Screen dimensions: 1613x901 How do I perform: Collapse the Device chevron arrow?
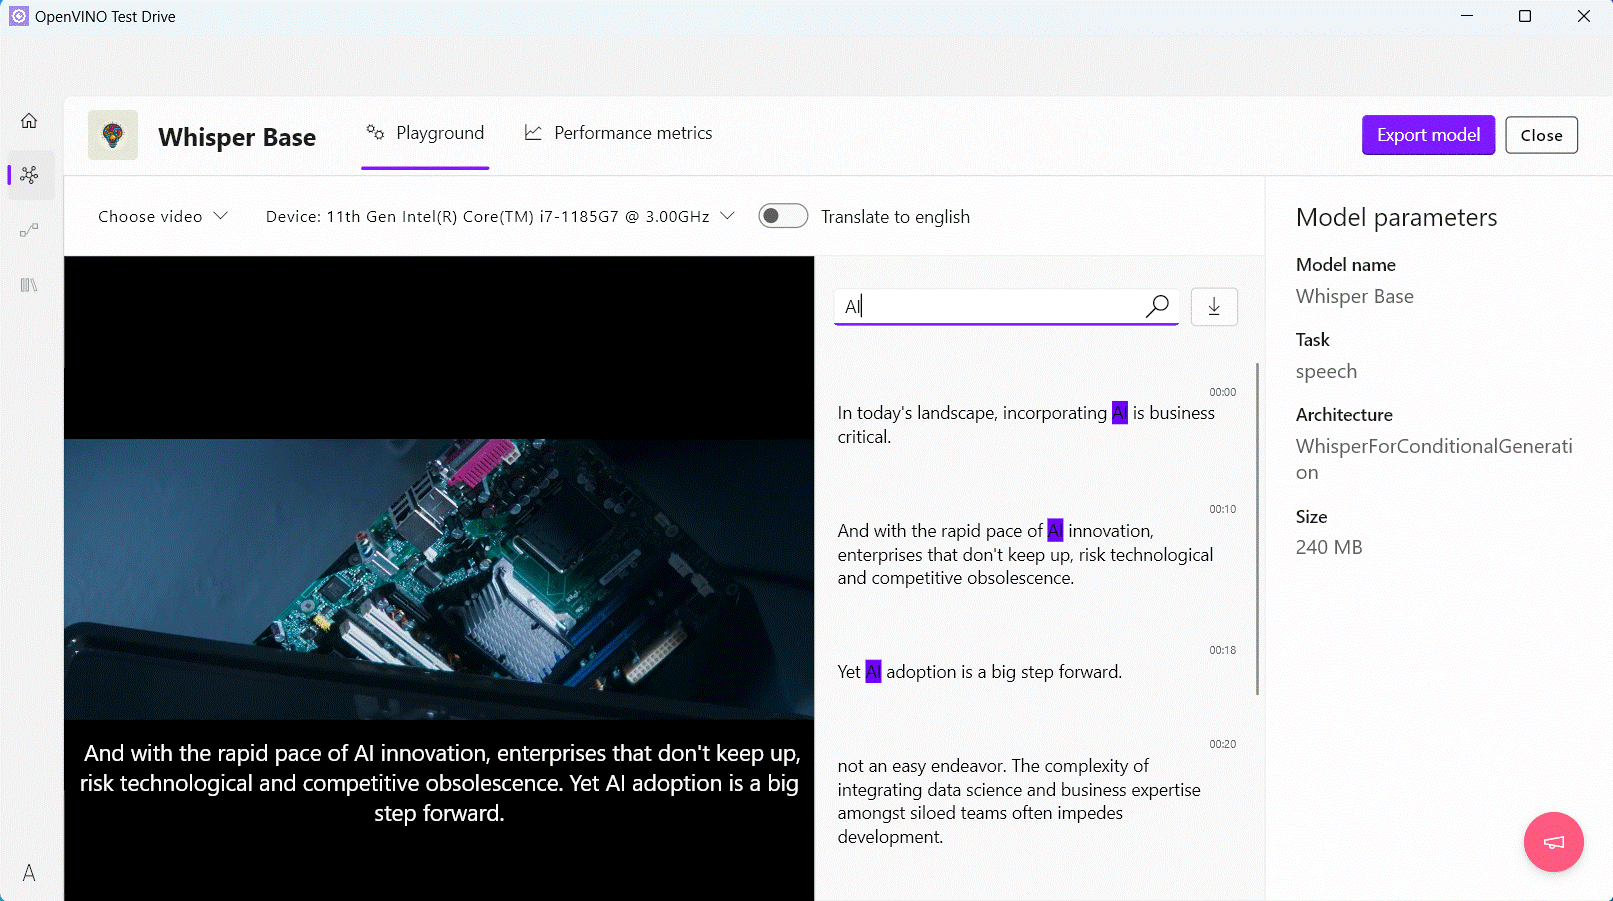tap(728, 216)
